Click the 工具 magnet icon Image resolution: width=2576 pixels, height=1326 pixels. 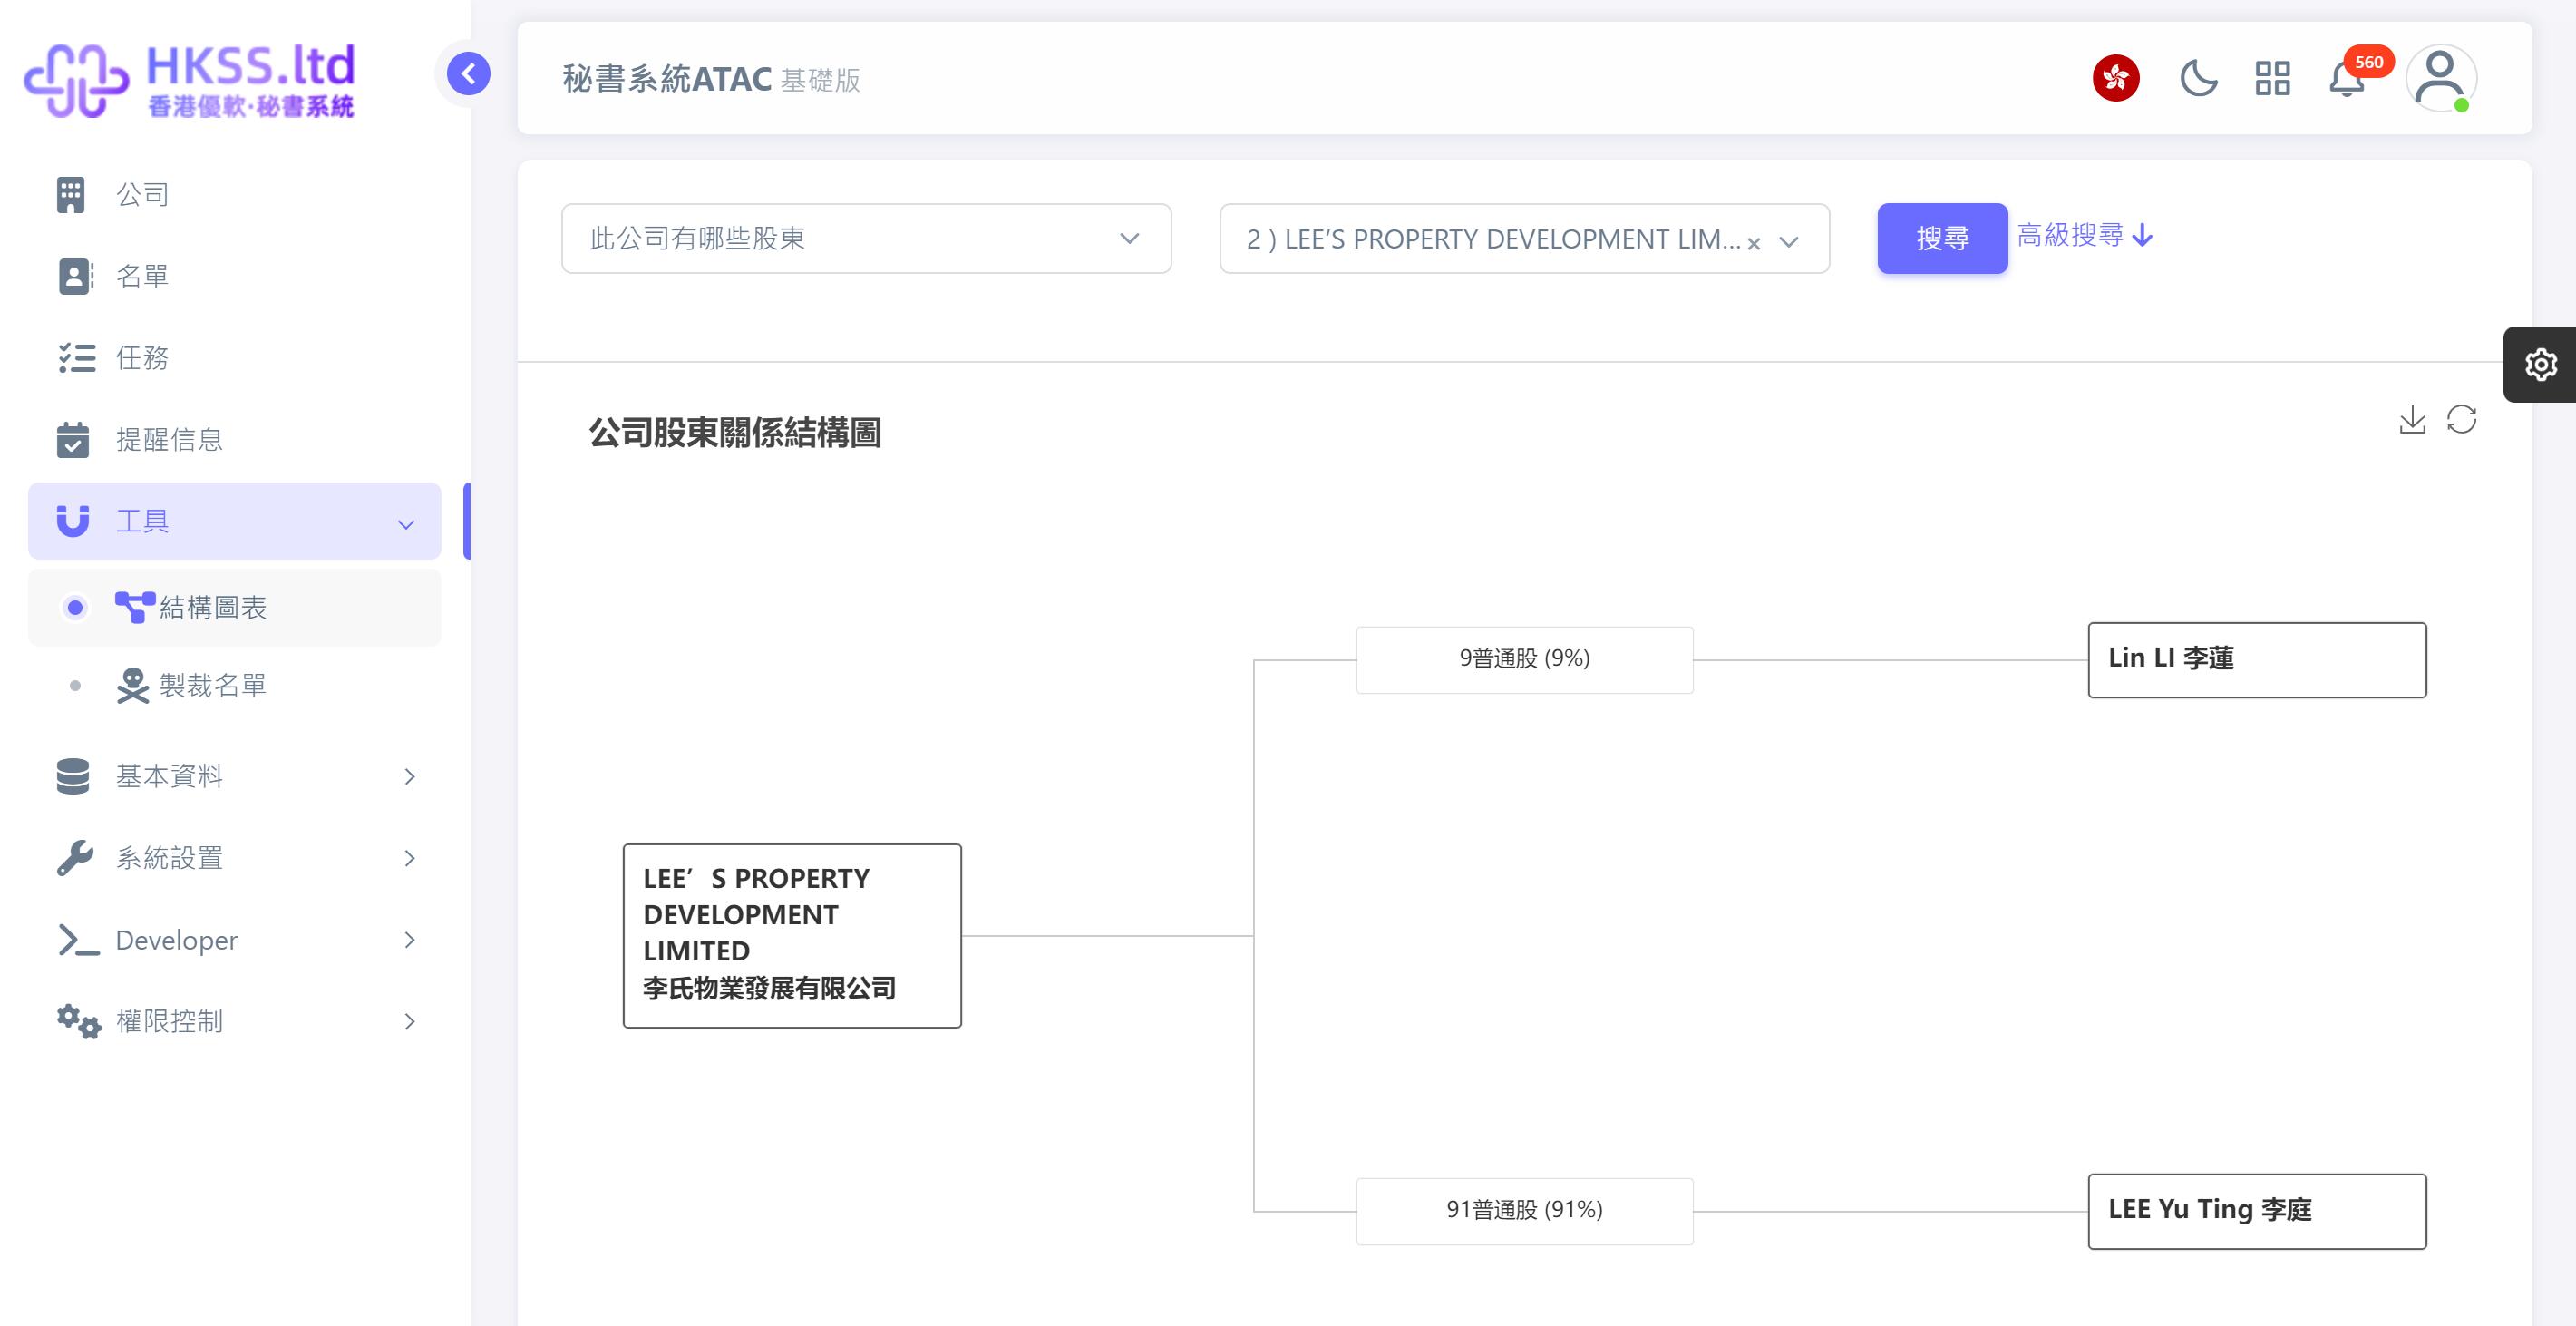[73, 521]
